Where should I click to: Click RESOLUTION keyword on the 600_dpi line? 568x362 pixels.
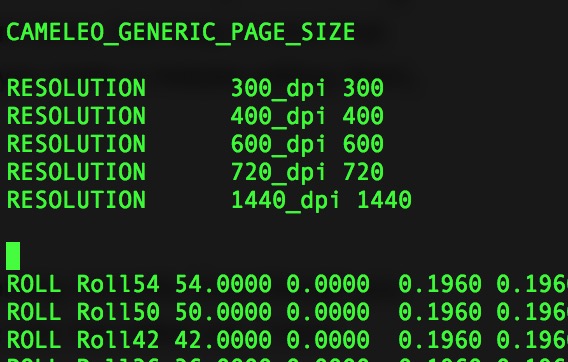[x=76, y=144]
